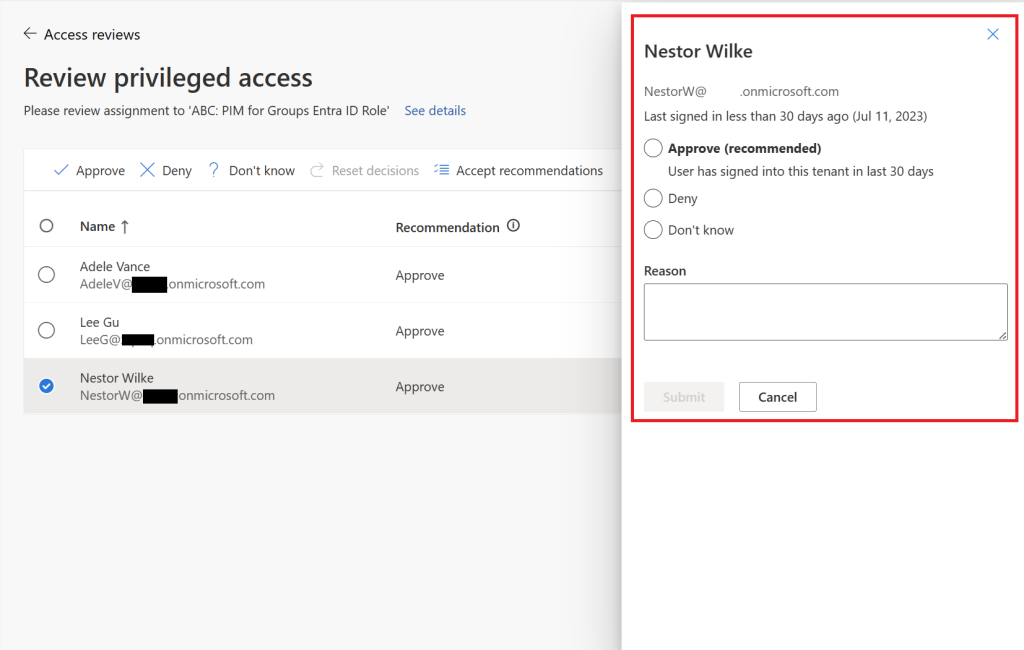Select the Don't know question mark icon
1024x650 pixels.
pos(213,170)
